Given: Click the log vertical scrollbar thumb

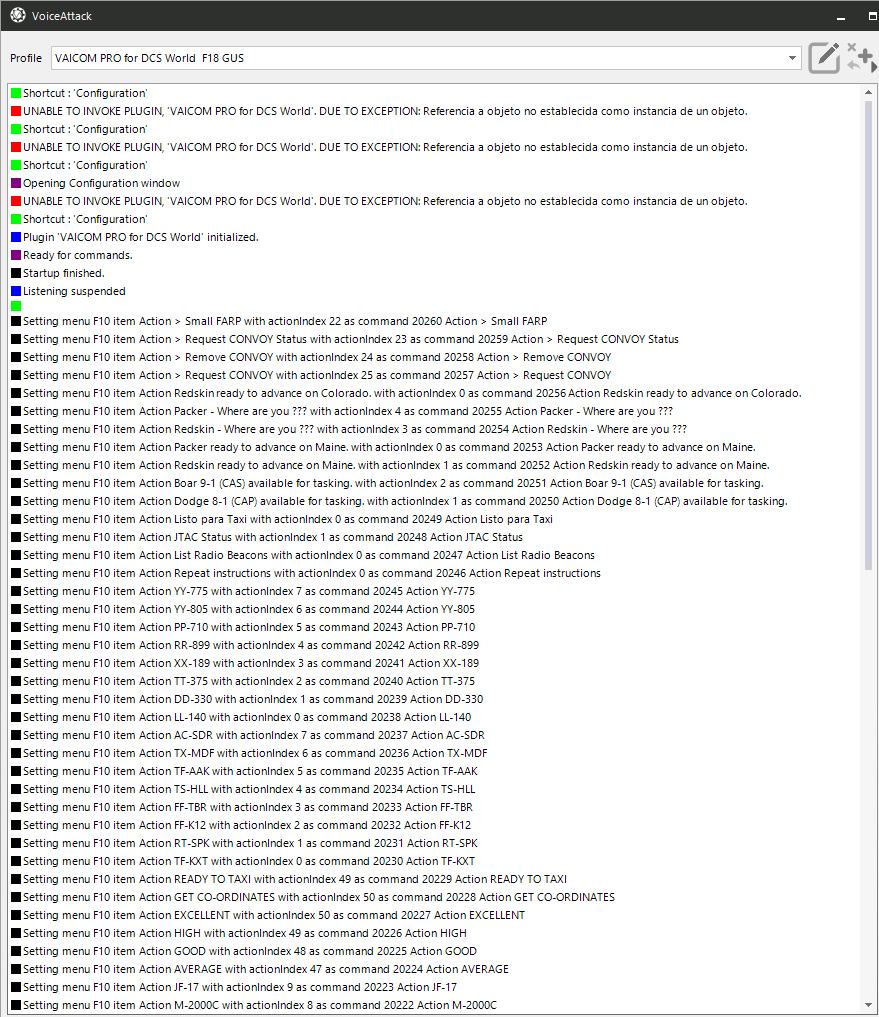Looking at the screenshot, I should click(868, 335).
